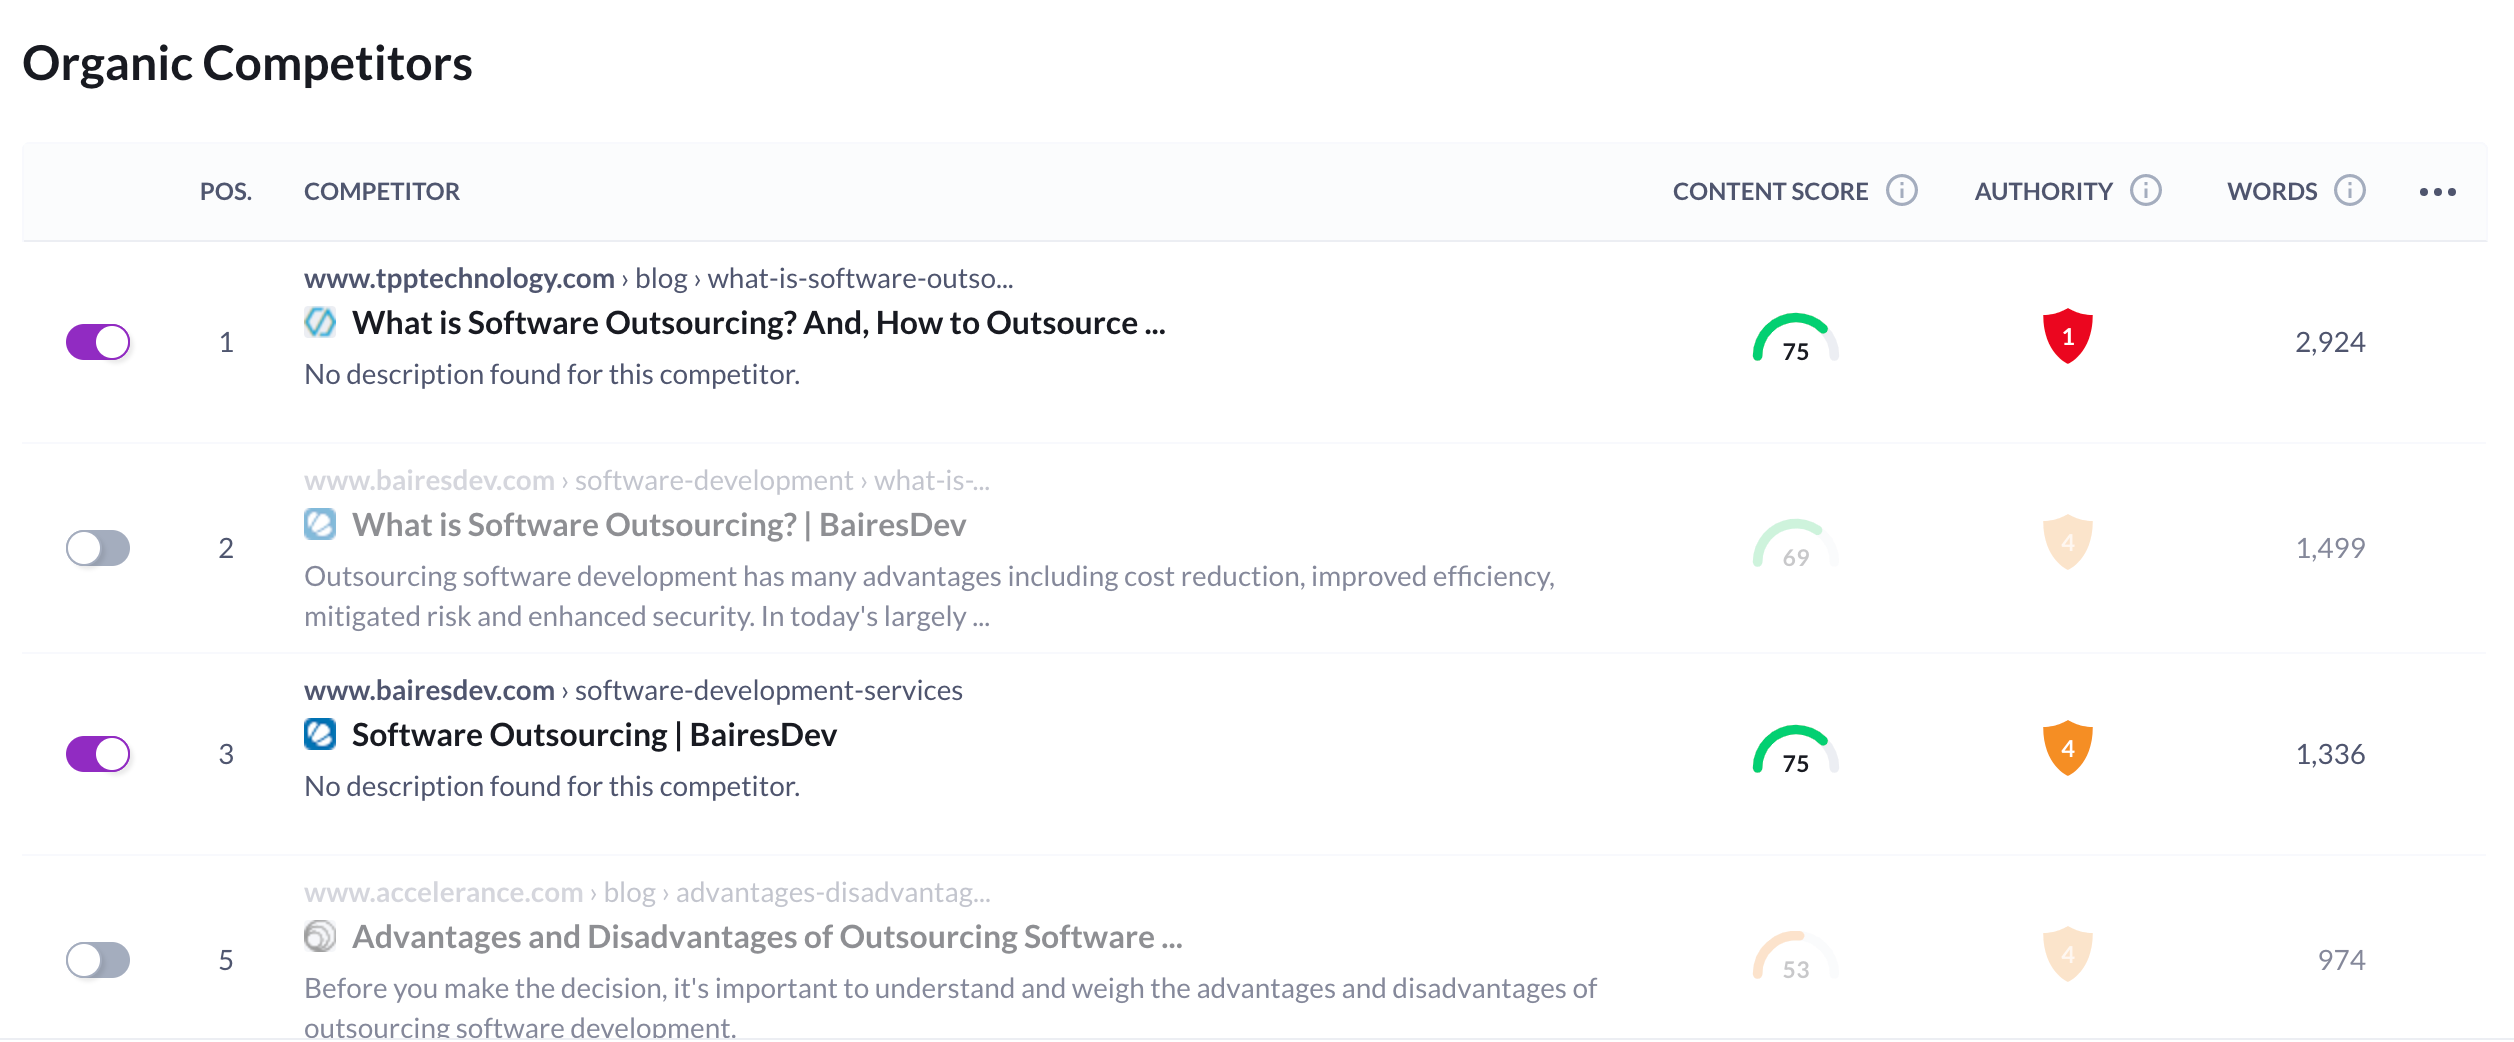Image resolution: width=2514 pixels, height=1042 pixels.
Task: Sort by the Content Score column header
Action: coord(1769,191)
